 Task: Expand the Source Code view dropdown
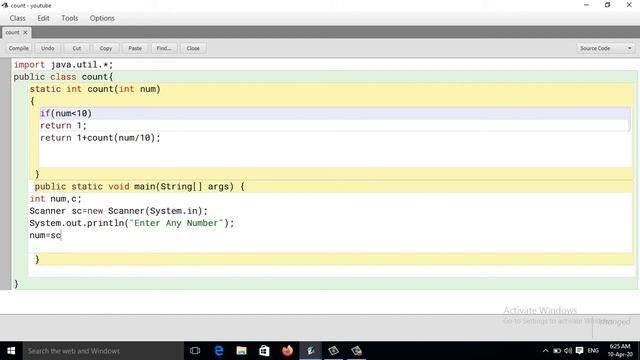coord(606,48)
